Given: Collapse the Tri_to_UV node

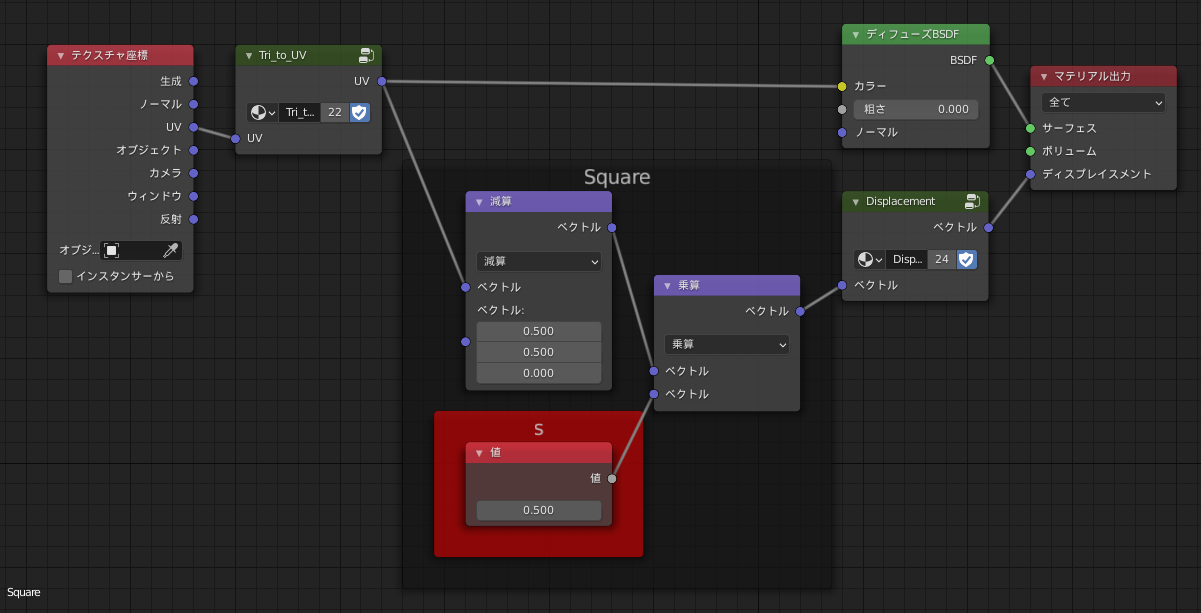Looking at the screenshot, I should [x=249, y=55].
